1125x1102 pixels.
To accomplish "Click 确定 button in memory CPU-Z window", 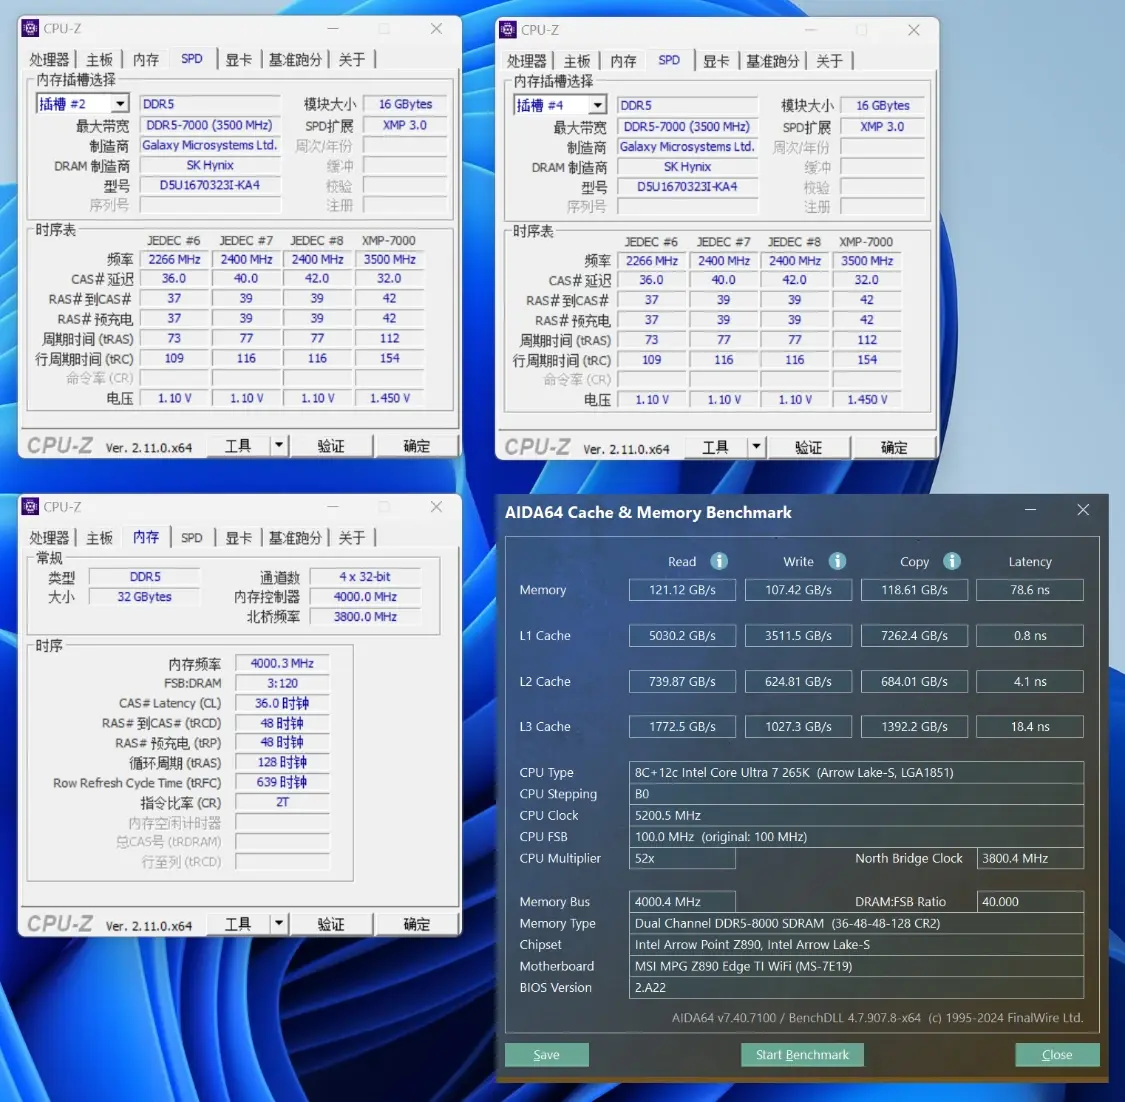I will coord(416,923).
